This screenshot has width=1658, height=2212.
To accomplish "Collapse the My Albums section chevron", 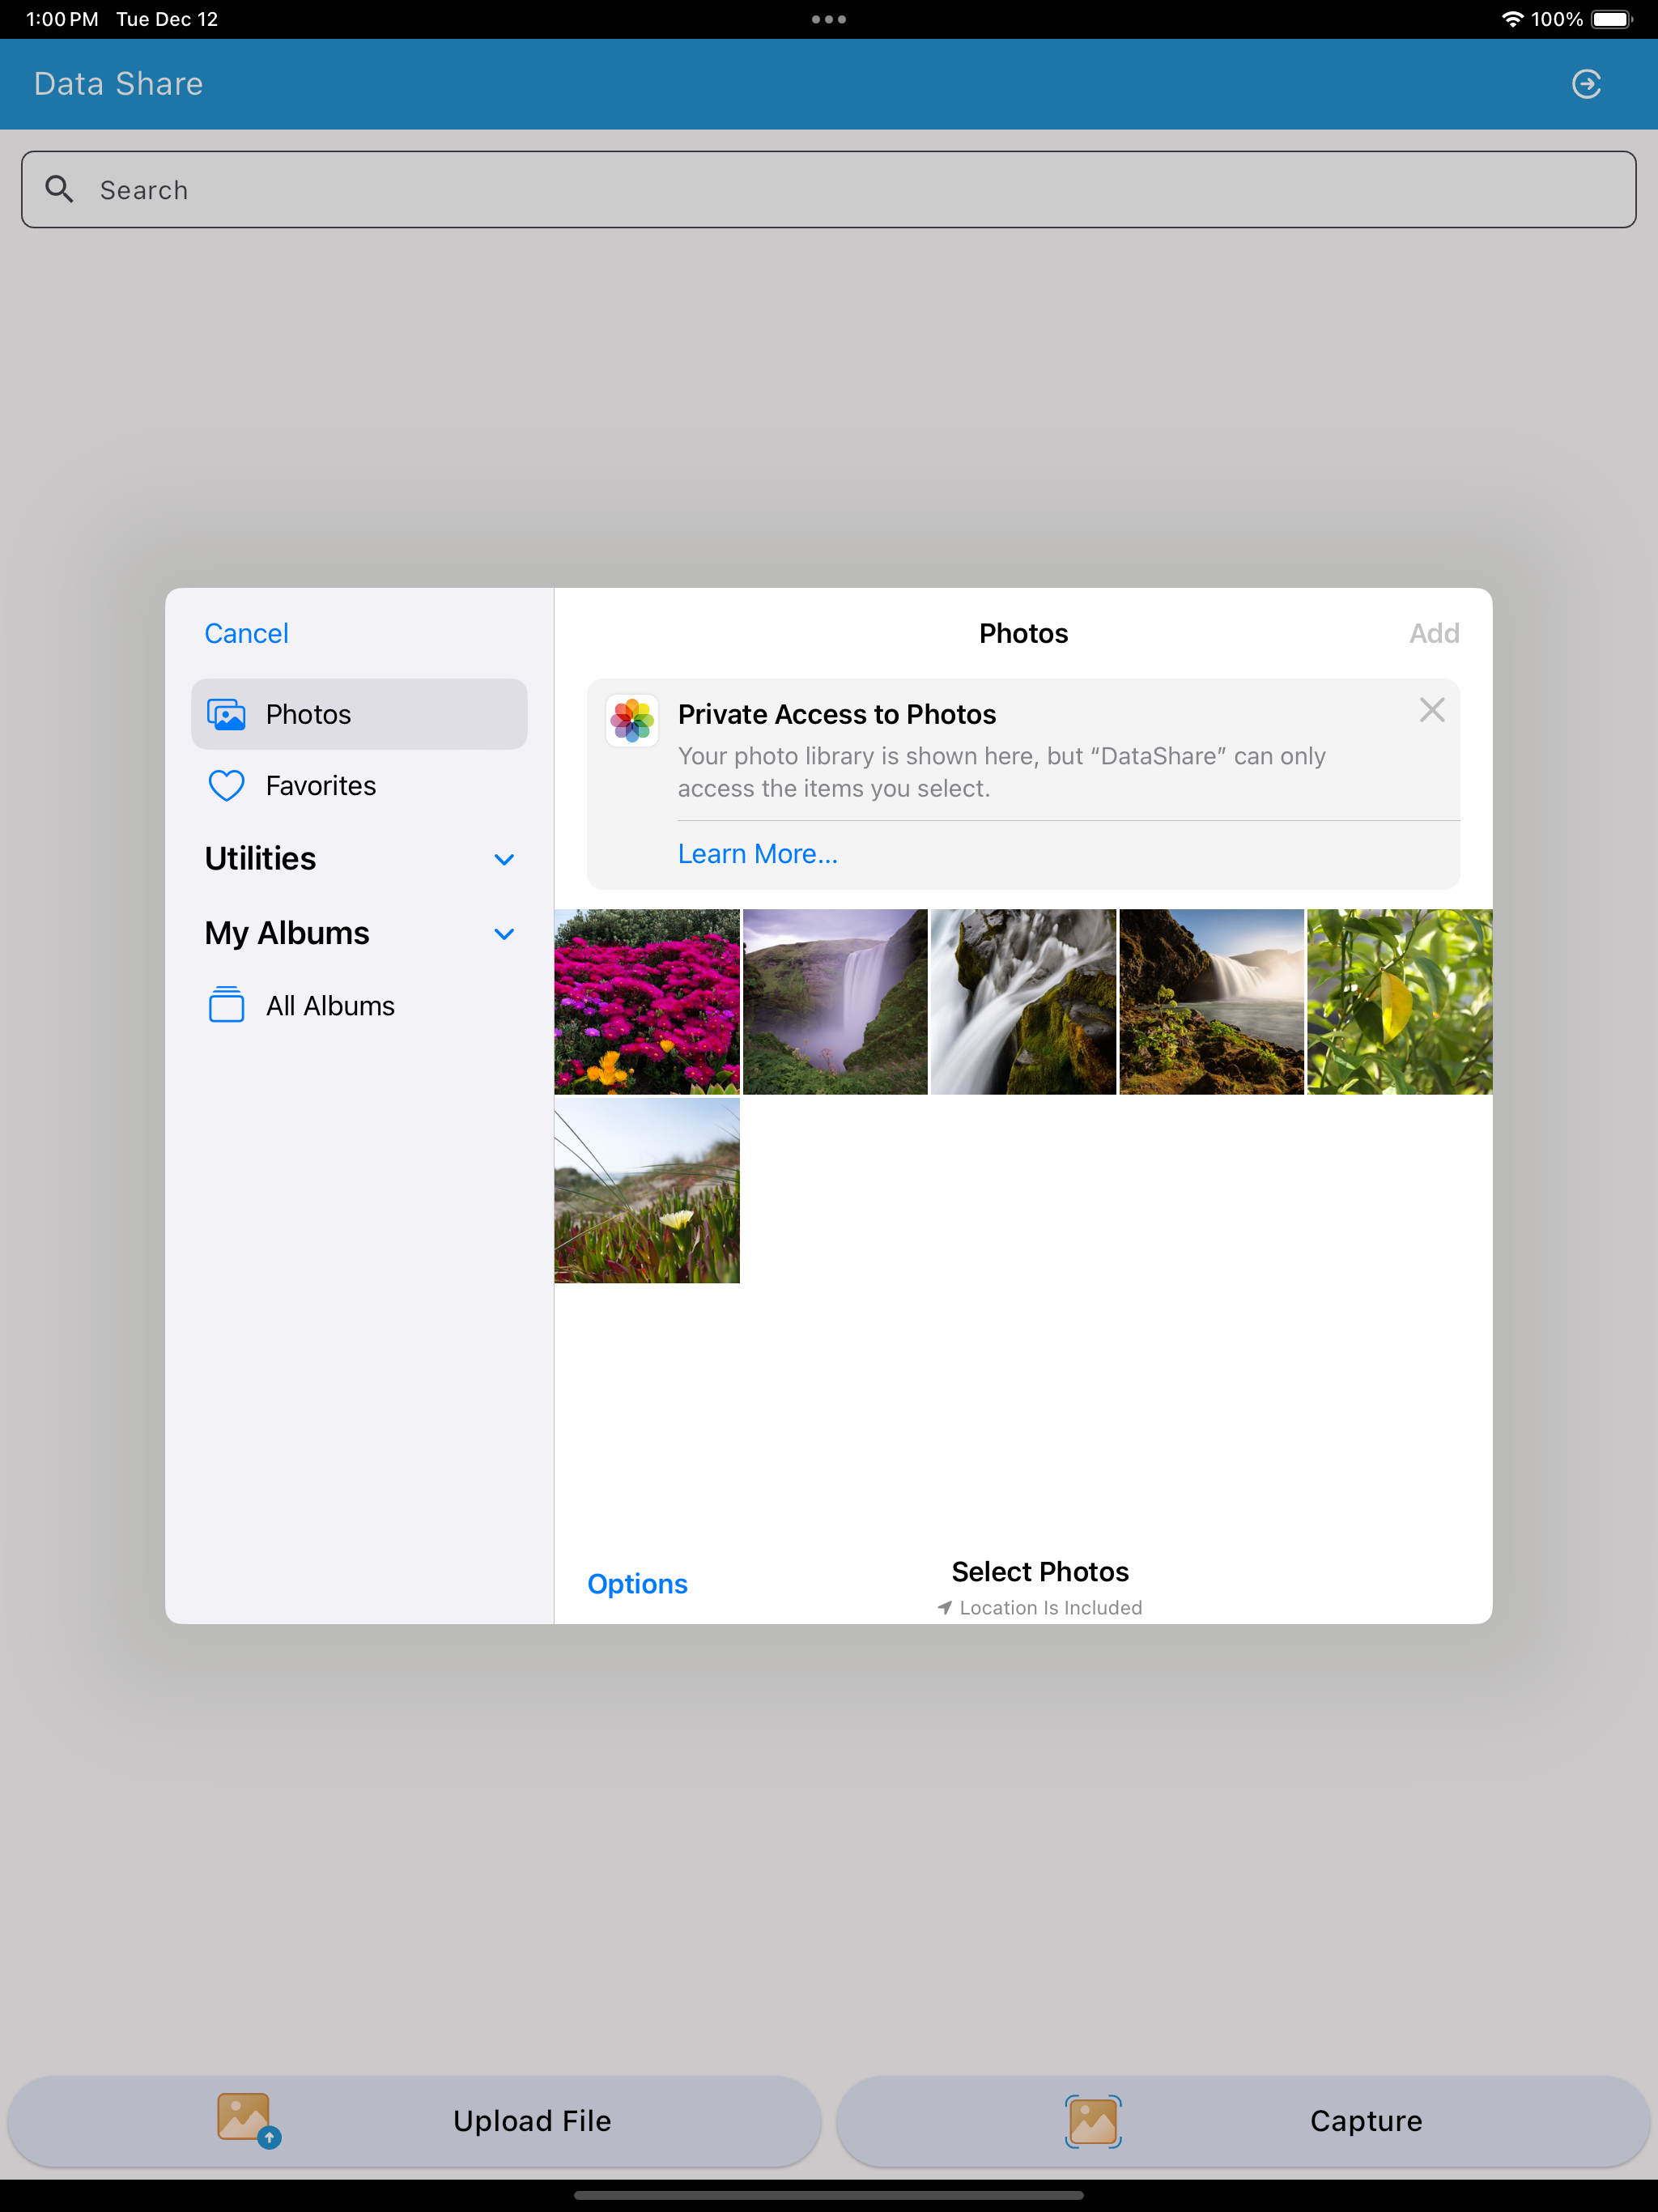I will (x=504, y=934).
